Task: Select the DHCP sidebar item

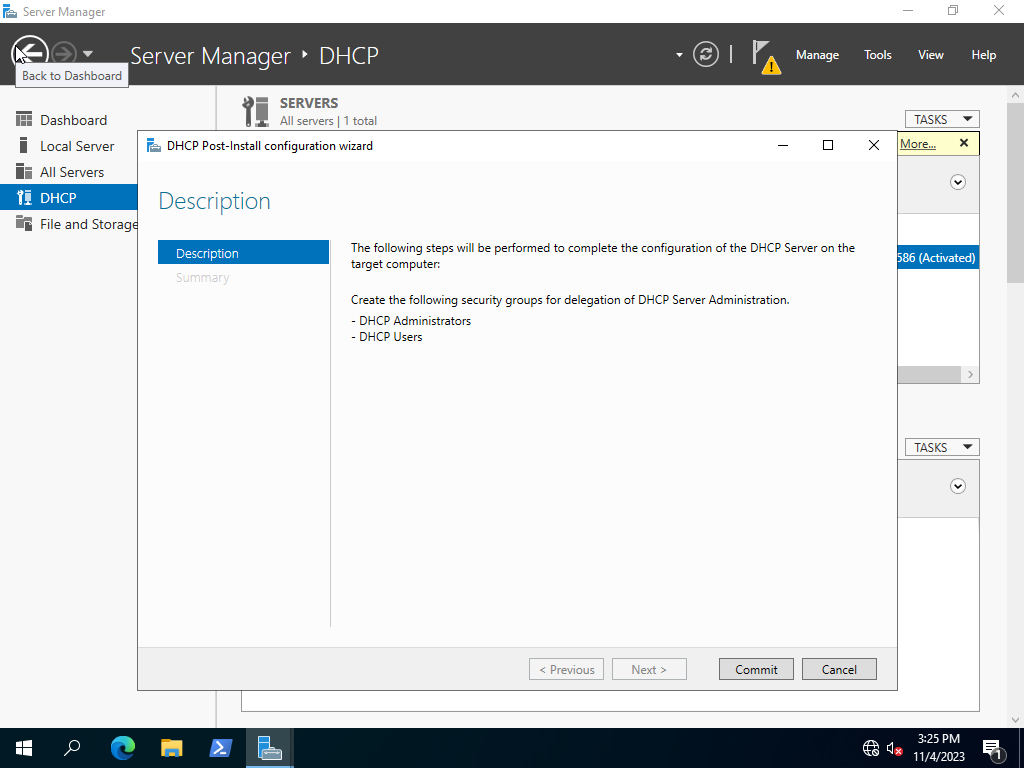Action: (x=69, y=198)
